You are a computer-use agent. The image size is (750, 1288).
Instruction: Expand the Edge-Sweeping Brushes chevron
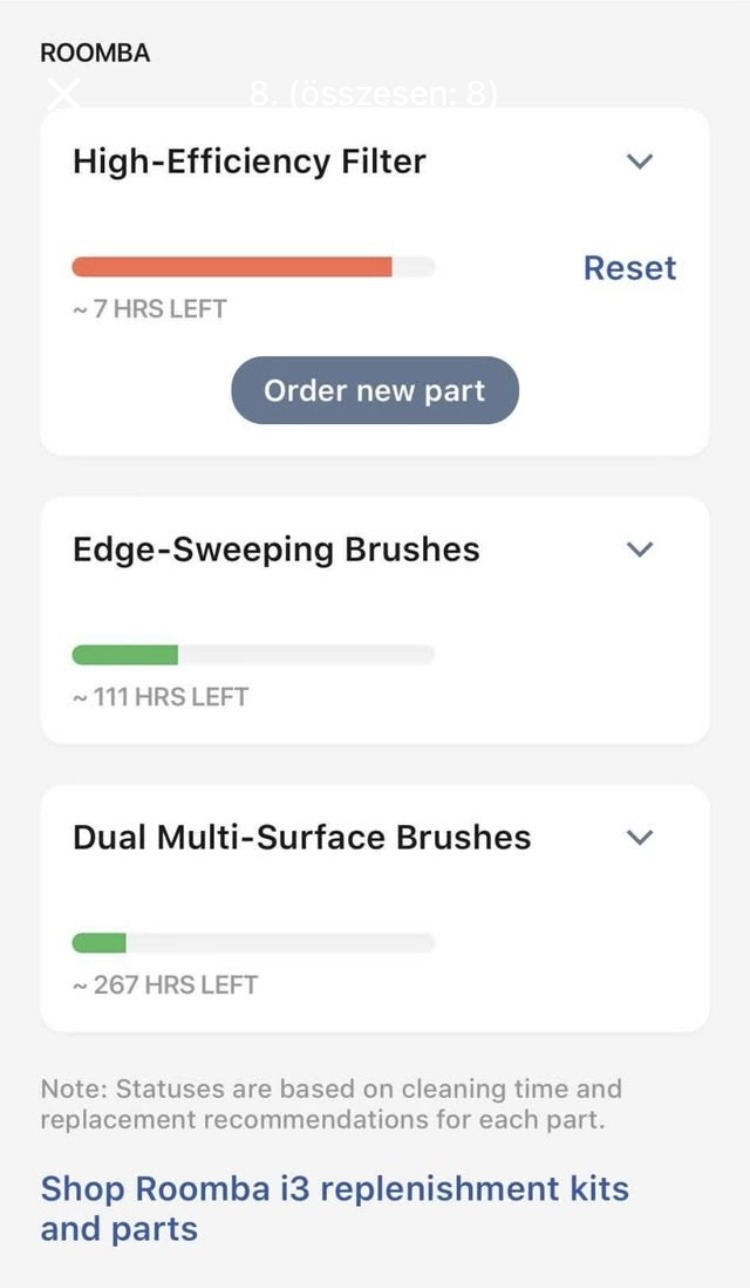pos(639,549)
